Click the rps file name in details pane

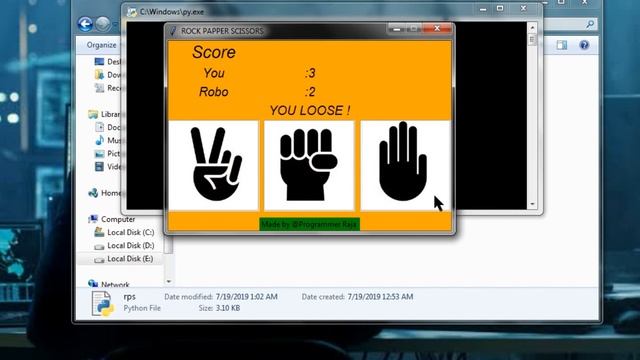coord(129,297)
